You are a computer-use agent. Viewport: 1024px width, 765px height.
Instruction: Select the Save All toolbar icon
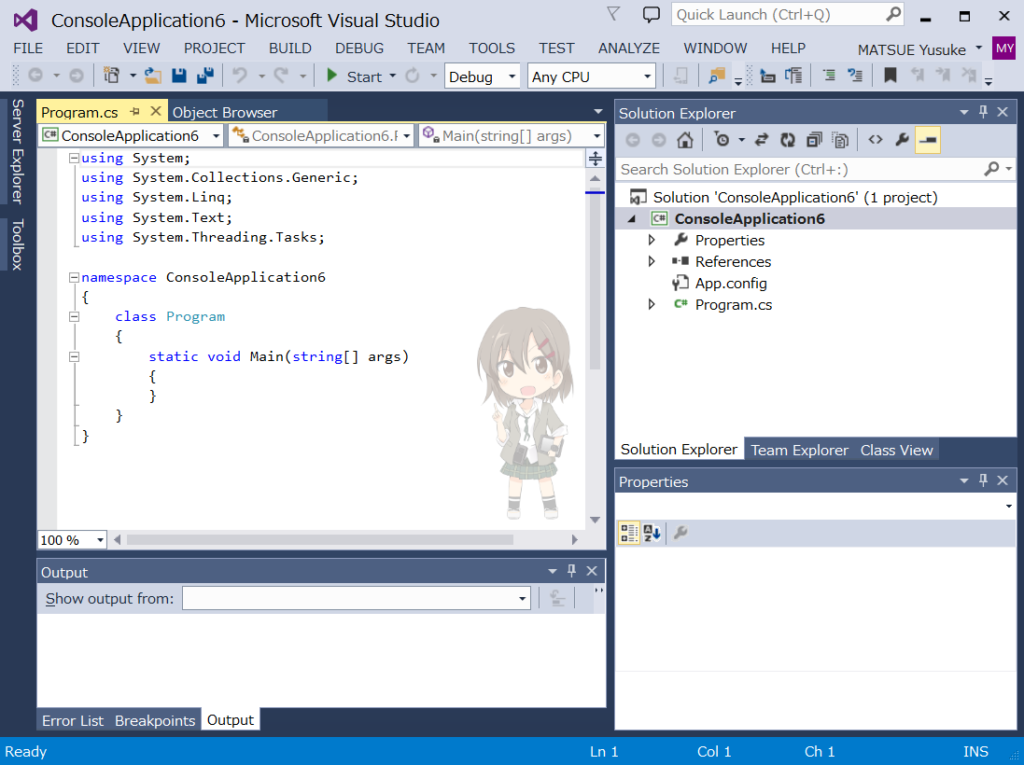click(x=206, y=75)
